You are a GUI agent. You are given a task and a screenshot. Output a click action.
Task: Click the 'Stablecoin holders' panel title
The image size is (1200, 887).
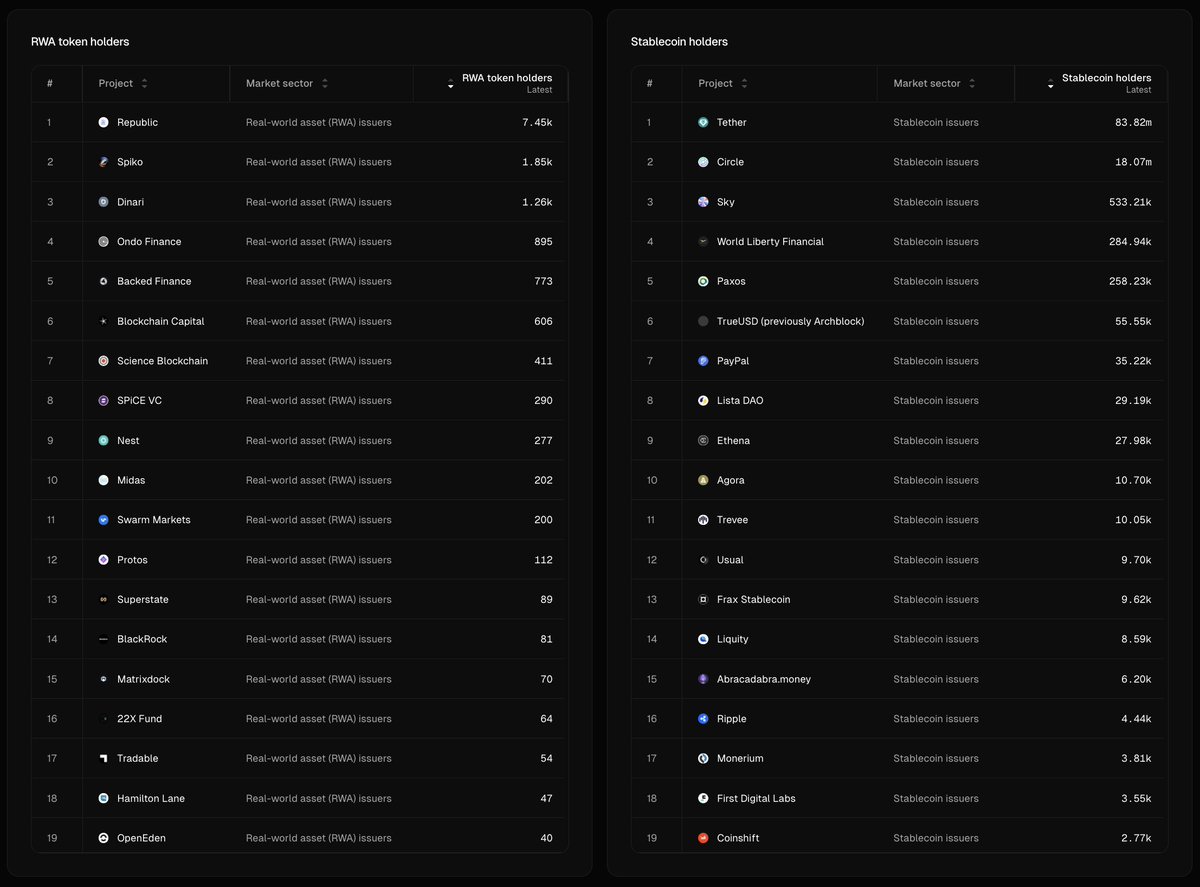(679, 42)
